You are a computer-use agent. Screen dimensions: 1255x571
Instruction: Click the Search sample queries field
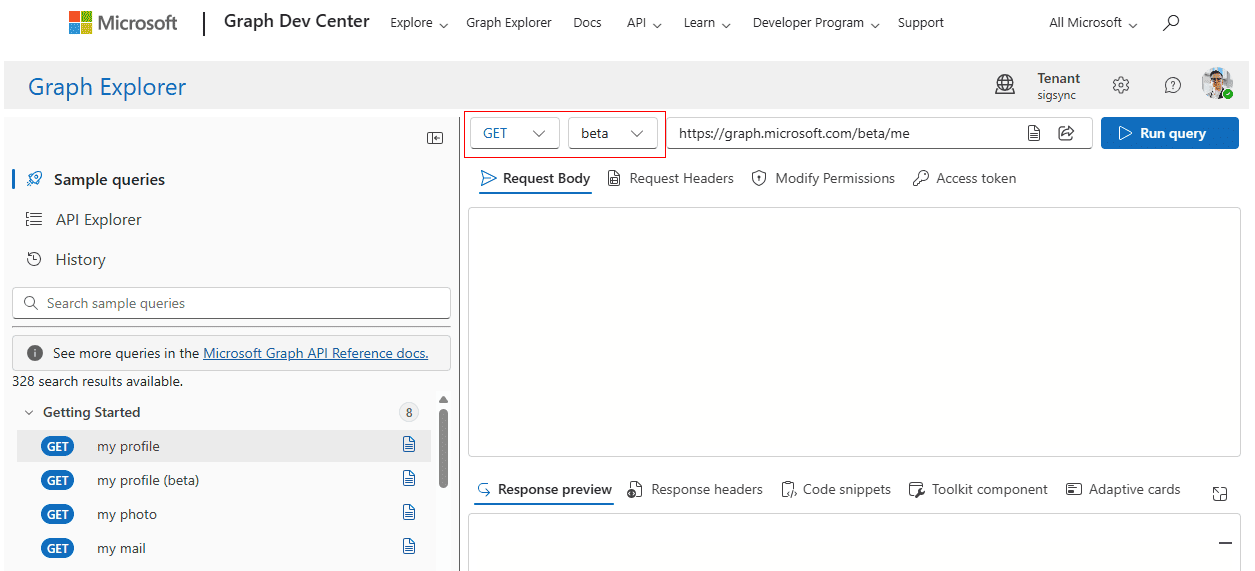(231, 303)
